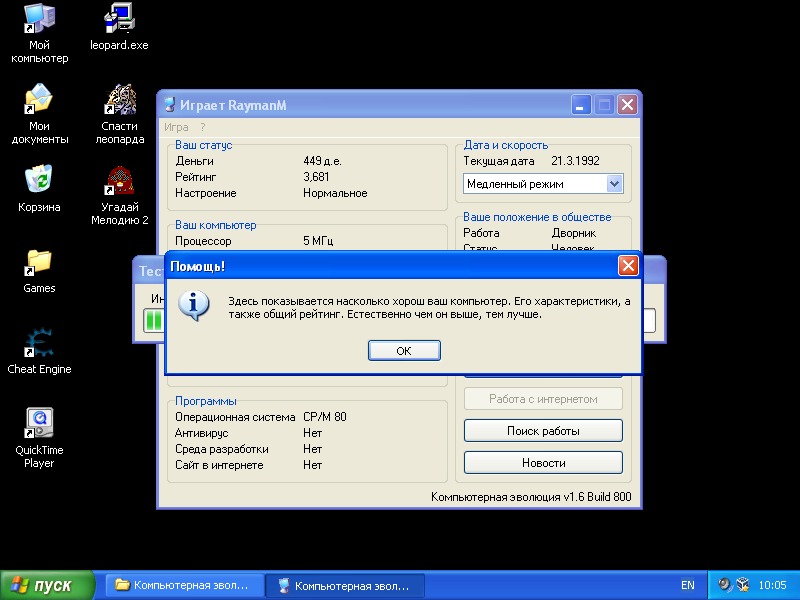Screen dimensions: 800x600
Task: Click the EN language indicator
Action: coord(687,585)
